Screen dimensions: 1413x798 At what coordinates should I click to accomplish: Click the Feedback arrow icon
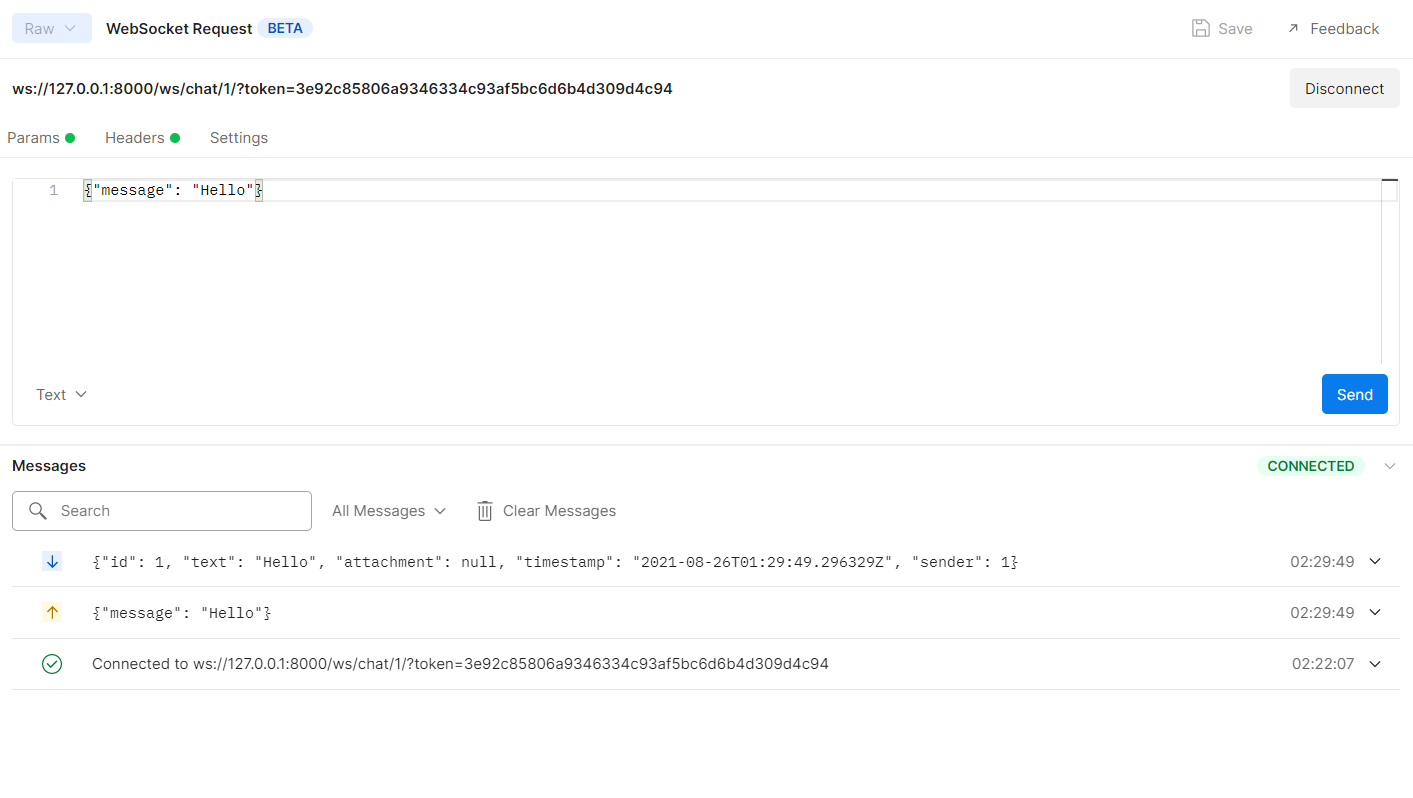tap(1293, 28)
